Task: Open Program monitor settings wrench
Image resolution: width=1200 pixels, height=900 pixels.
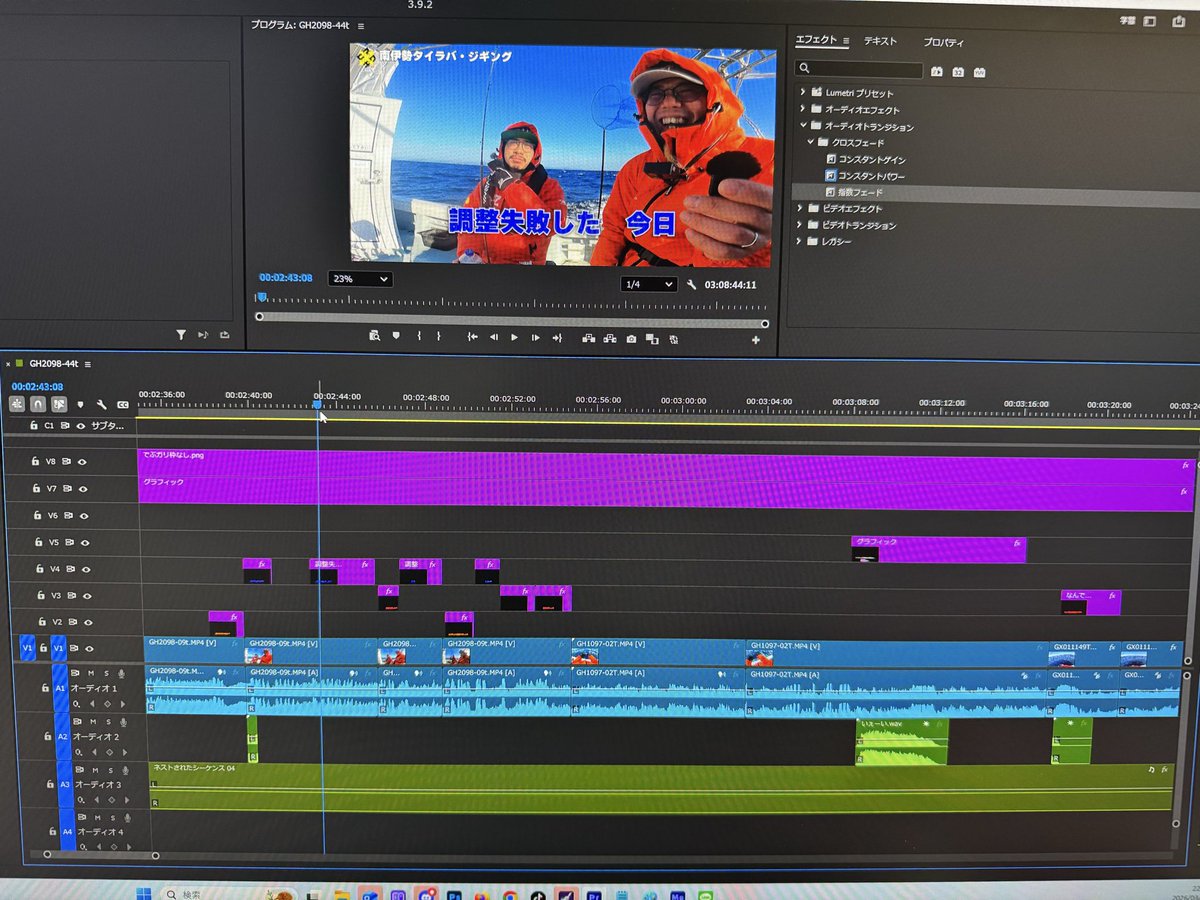Action: 691,284
